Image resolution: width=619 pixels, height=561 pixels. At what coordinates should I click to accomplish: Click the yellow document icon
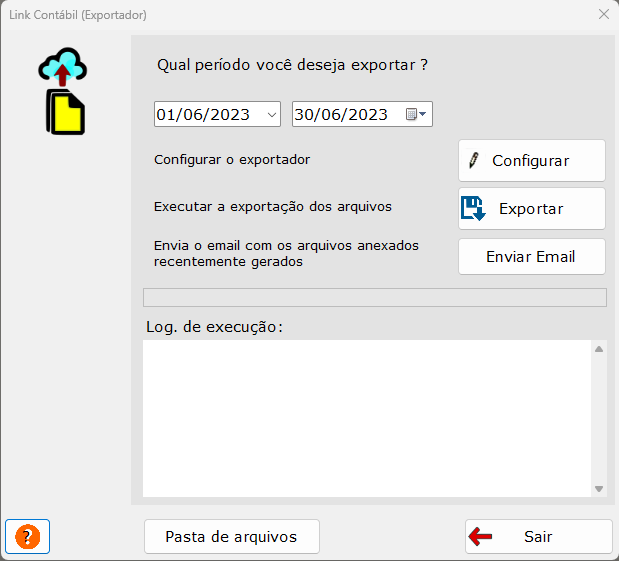click(66, 112)
